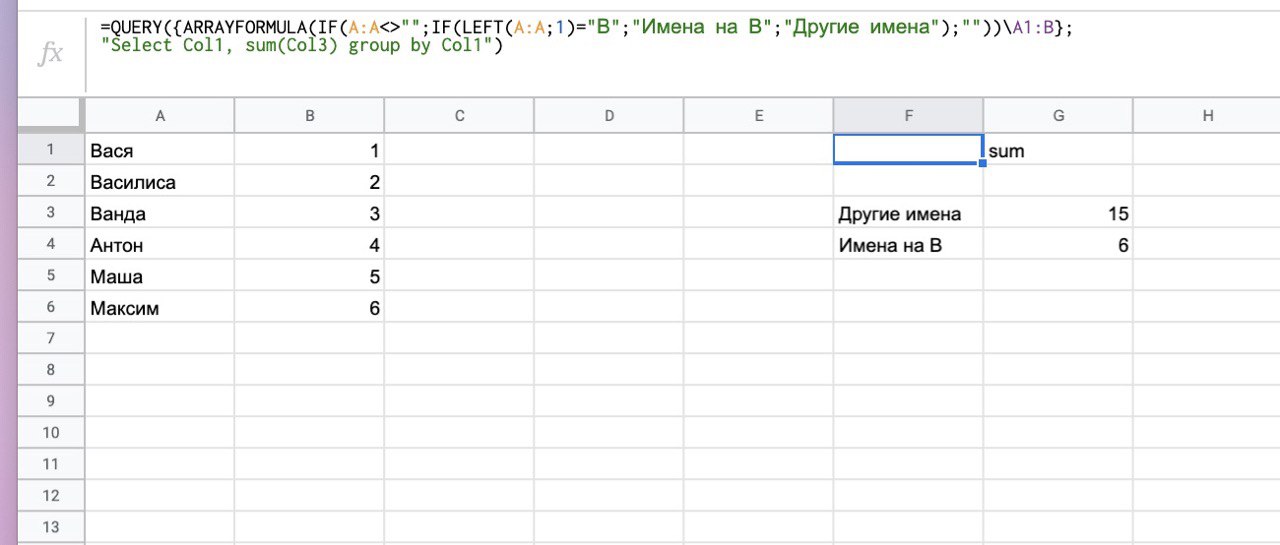Viewport: 1280px width, 545px height.
Task: Click the Другие имена cell
Action: pos(908,212)
